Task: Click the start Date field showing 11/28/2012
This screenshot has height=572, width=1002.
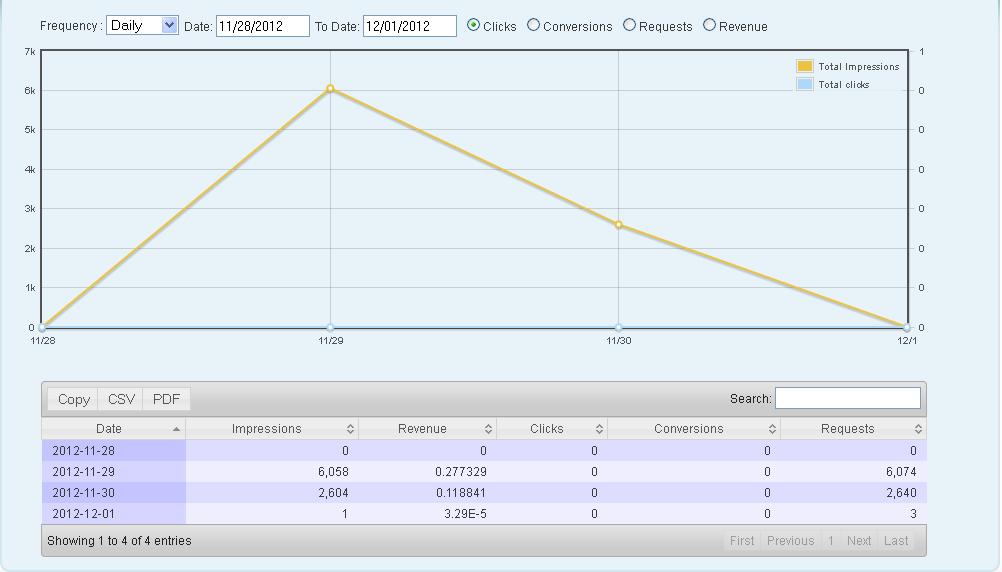Action: (x=262, y=26)
